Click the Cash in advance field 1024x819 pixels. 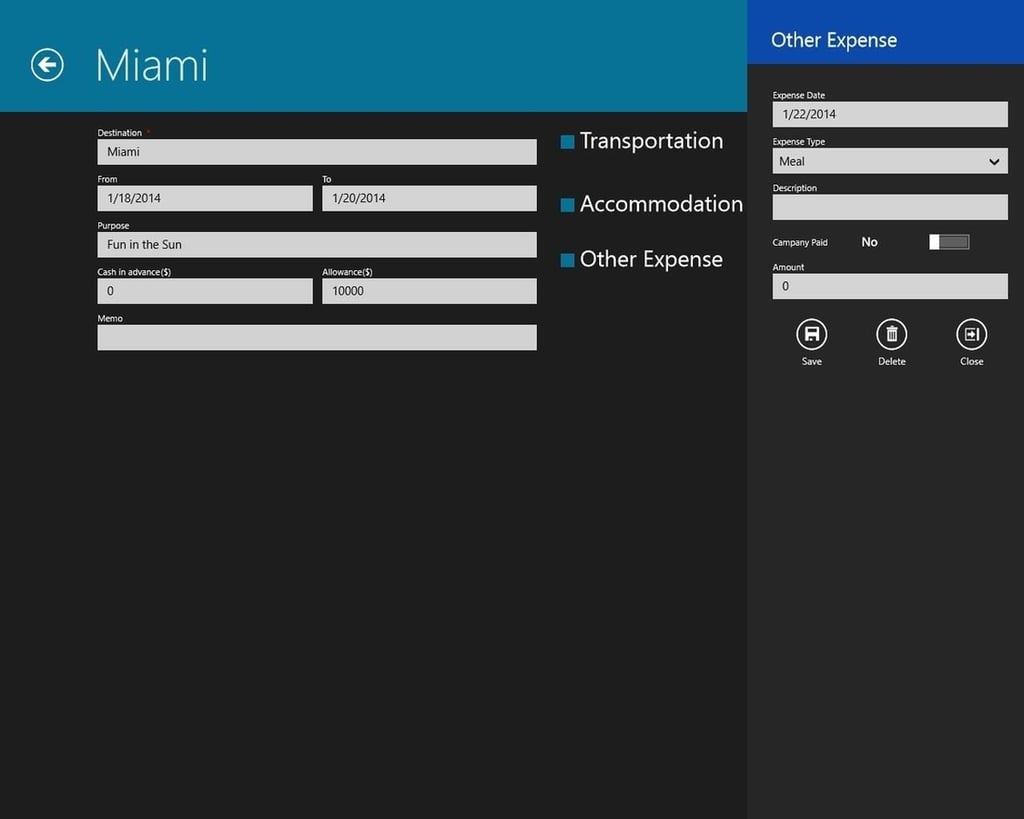[204, 291]
